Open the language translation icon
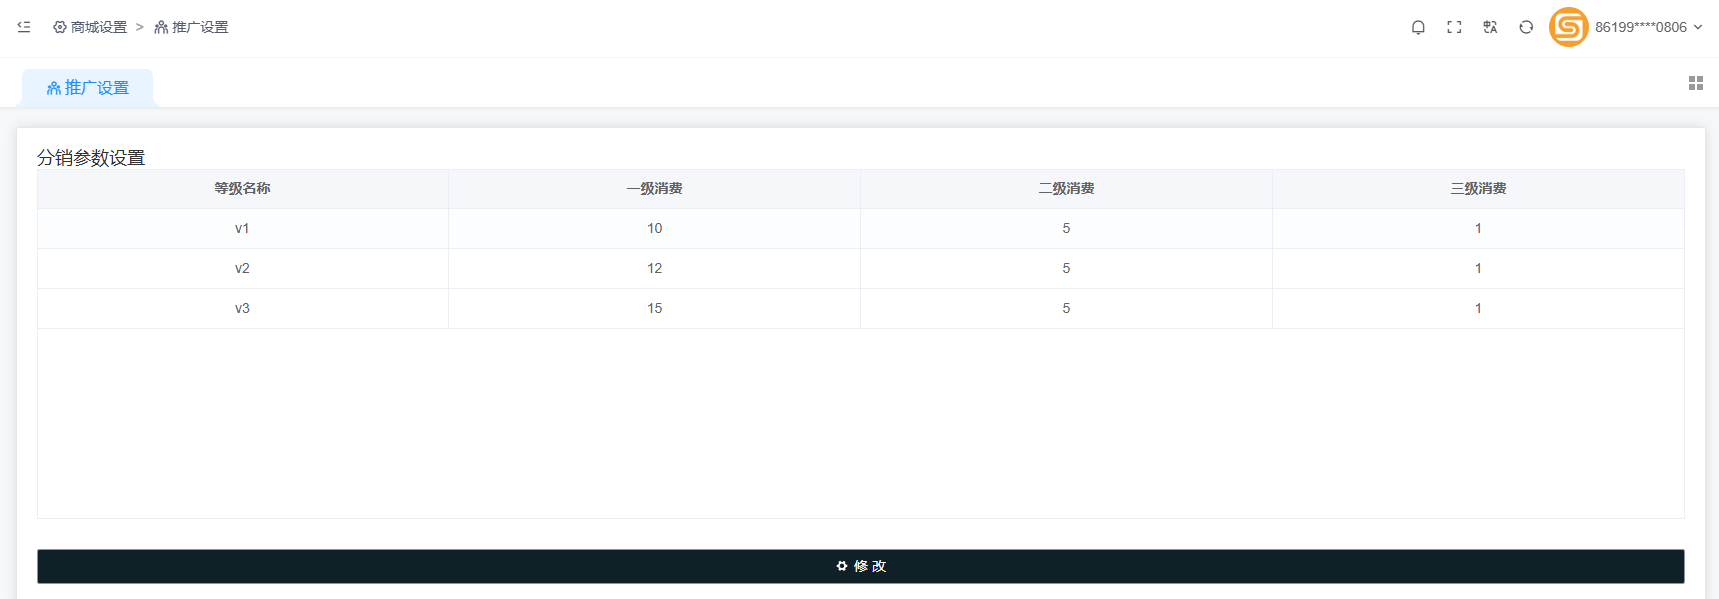This screenshot has height=599, width=1719. pyautogui.click(x=1490, y=27)
